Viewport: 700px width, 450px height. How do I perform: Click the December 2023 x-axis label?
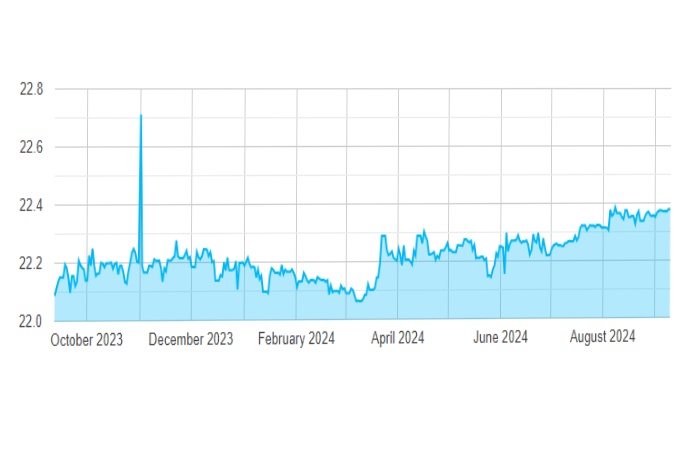click(191, 339)
